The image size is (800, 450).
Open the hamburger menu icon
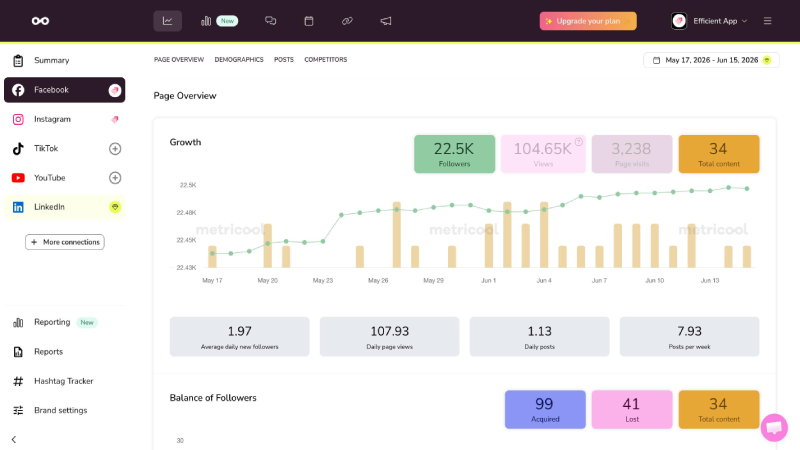pos(767,21)
